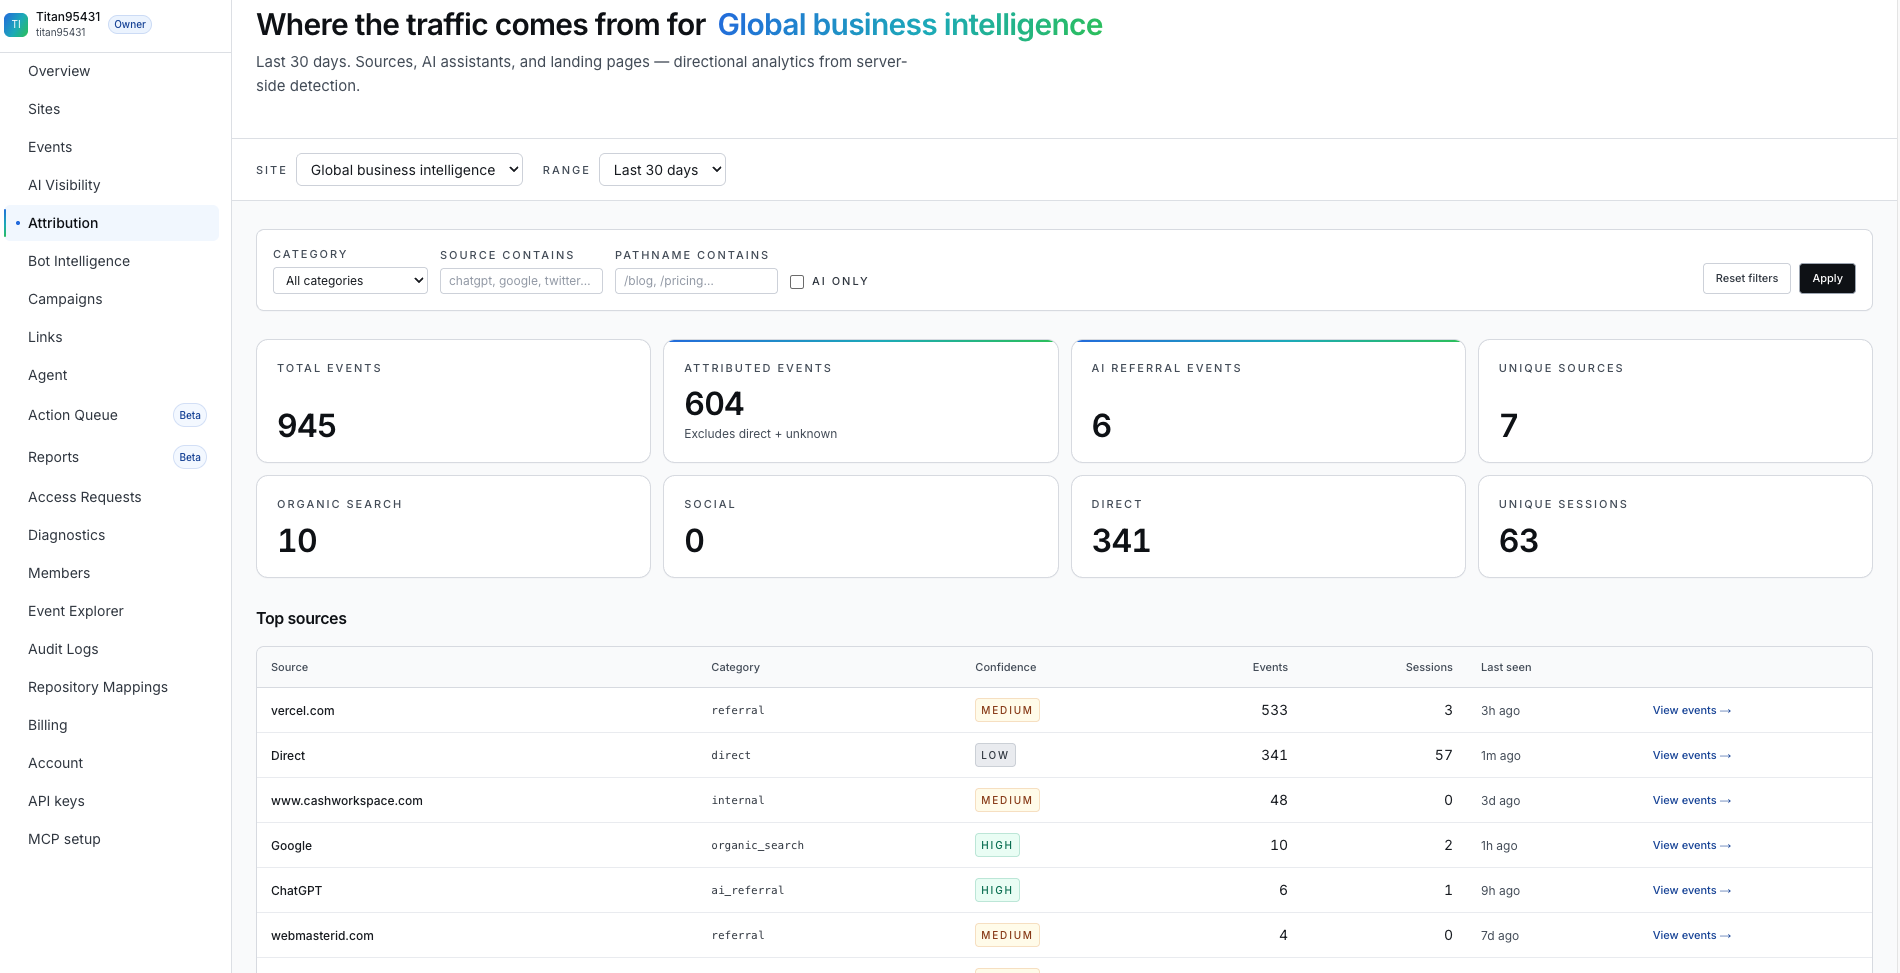Open AI Visibility page
This screenshot has height=973, width=1900.
pos(111,185)
